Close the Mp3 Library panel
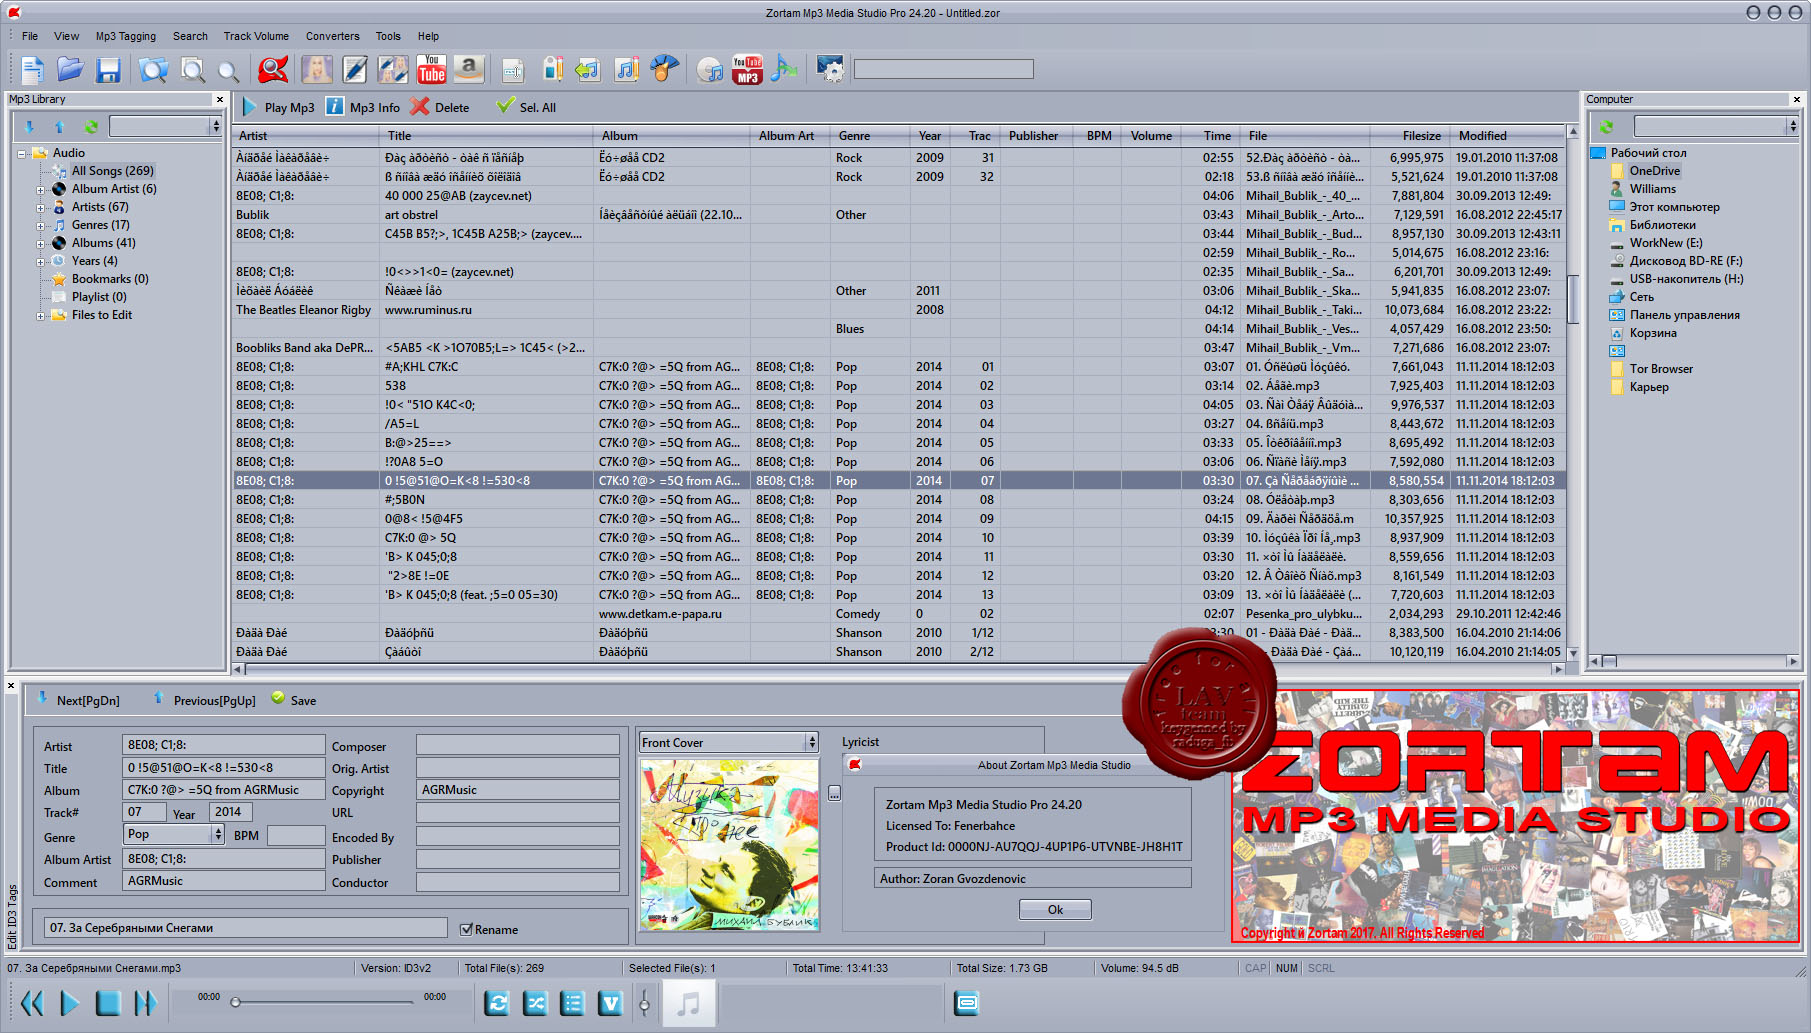1811x1033 pixels. [220, 99]
